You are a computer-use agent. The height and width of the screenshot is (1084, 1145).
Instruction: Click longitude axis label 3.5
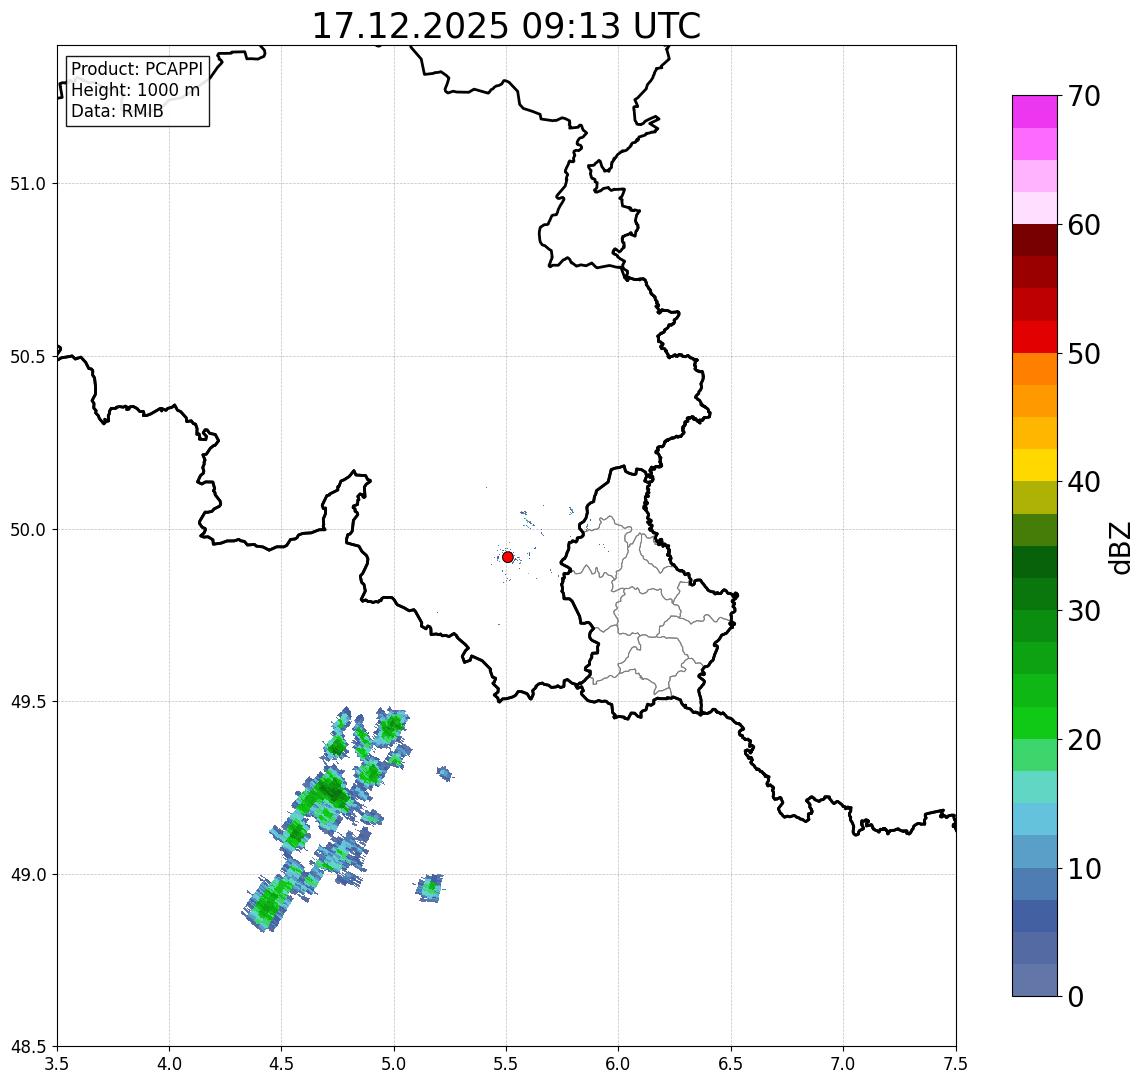[x=57, y=1064]
